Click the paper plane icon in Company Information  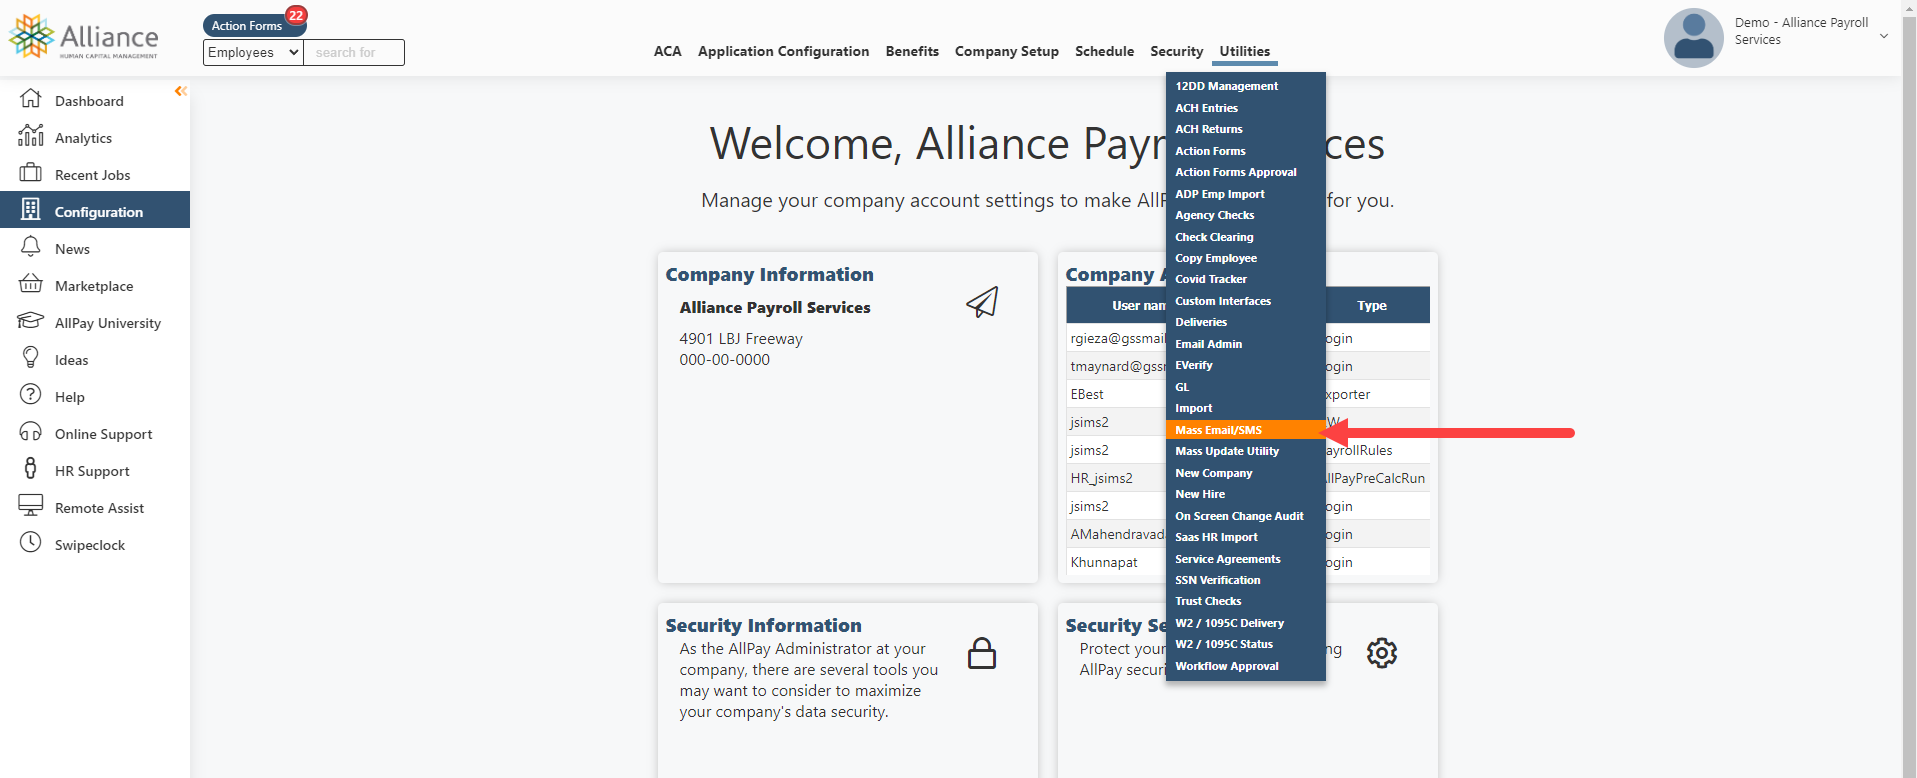pyautogui.click(x=982, y=302)
